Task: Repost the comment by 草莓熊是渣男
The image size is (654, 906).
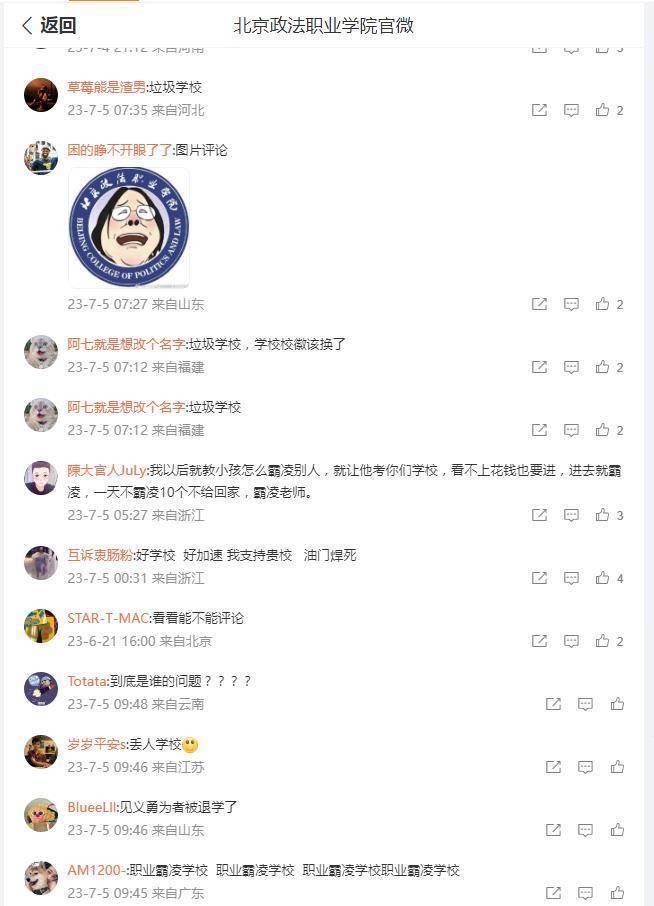Action: click(x=539, y=110)
